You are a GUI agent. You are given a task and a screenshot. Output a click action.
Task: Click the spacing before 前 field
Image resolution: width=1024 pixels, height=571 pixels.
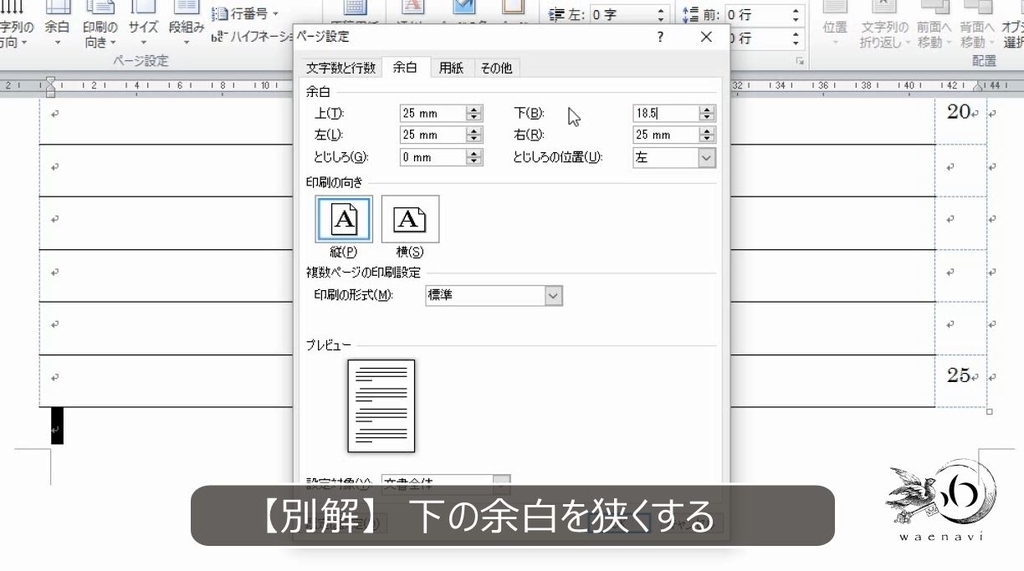[756, 14]
